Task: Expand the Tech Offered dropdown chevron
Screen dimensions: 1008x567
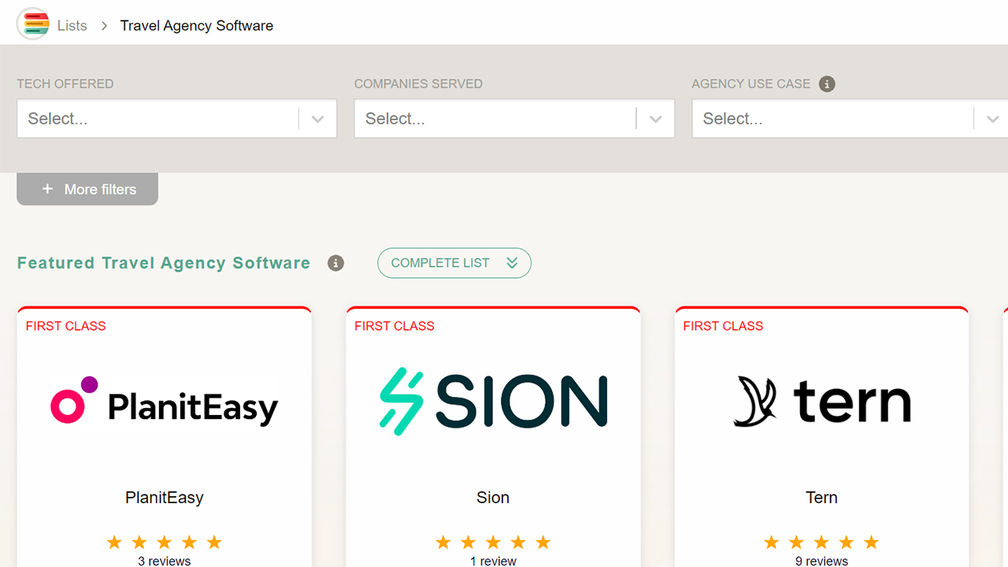Action: [x=318, y=119]
